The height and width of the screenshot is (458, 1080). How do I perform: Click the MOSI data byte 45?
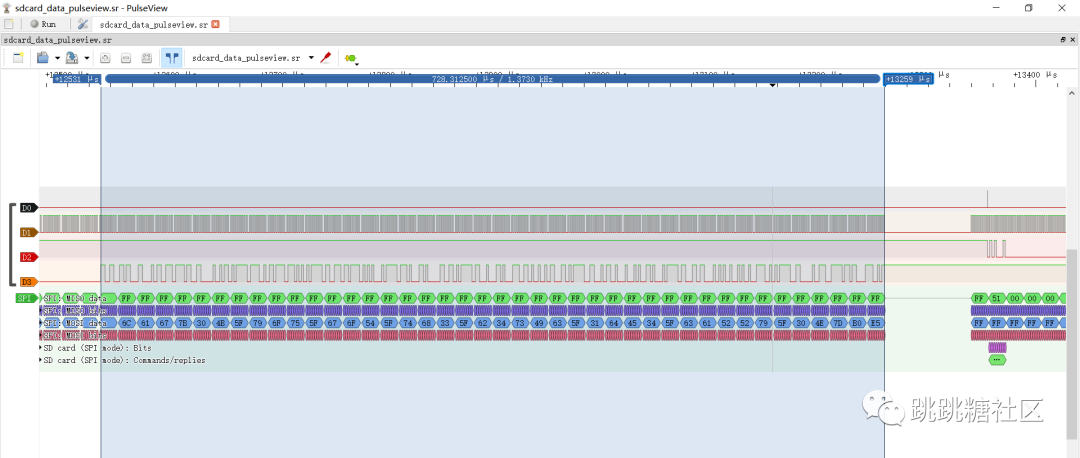pos(632,323)
